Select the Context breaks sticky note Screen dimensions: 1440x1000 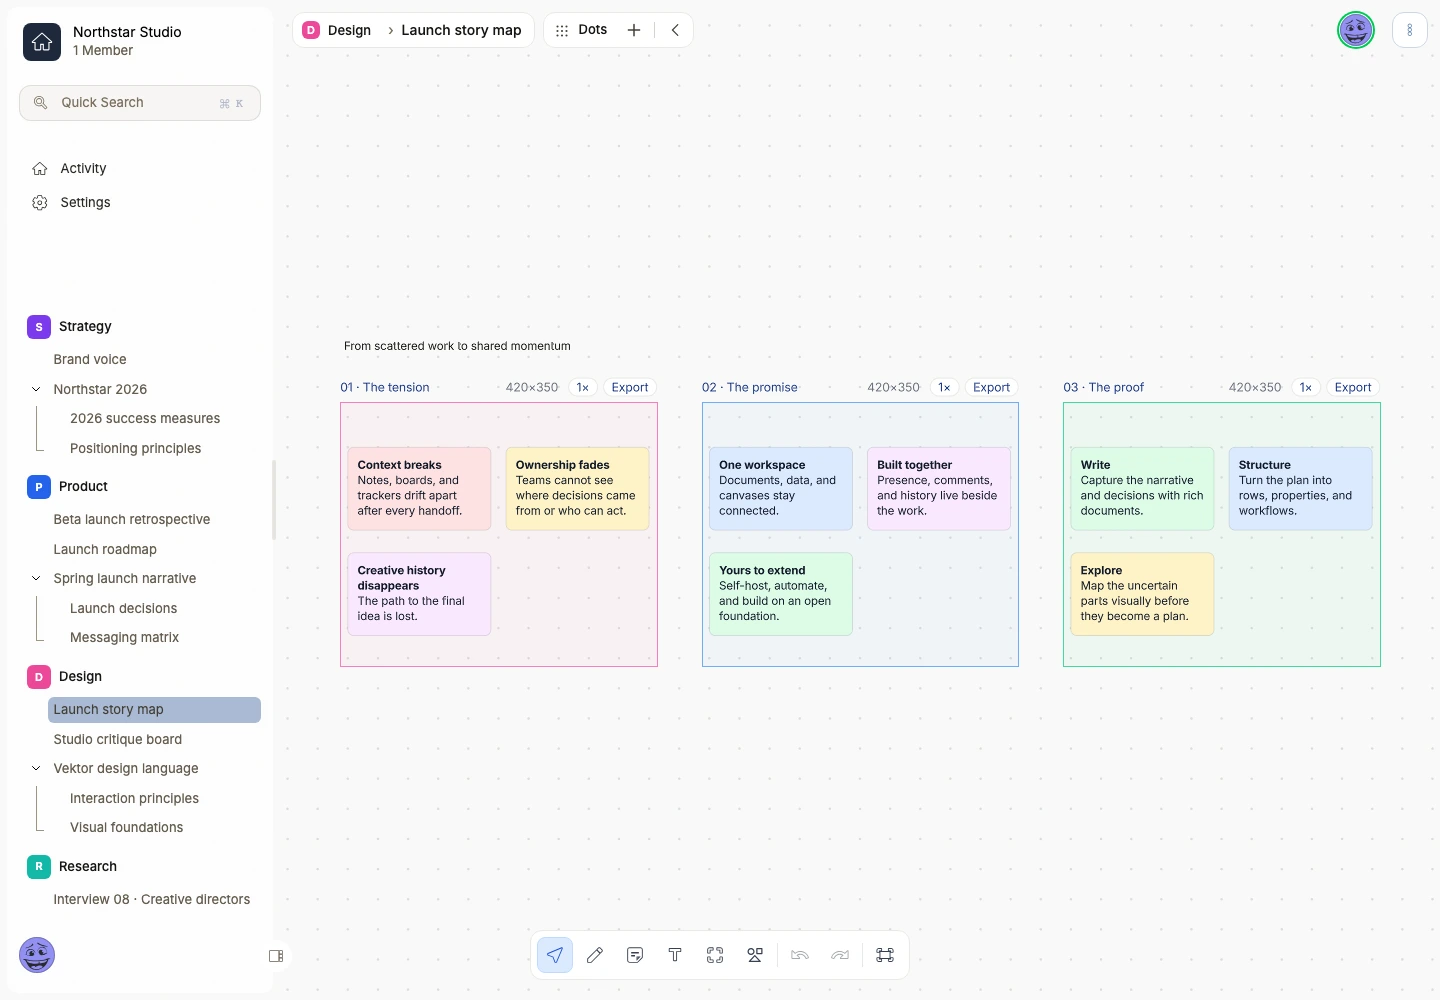tap(419, 488)
